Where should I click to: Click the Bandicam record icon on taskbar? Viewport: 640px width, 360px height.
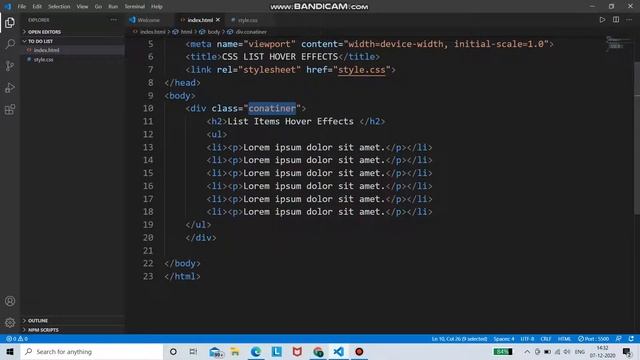click(359, 351)
